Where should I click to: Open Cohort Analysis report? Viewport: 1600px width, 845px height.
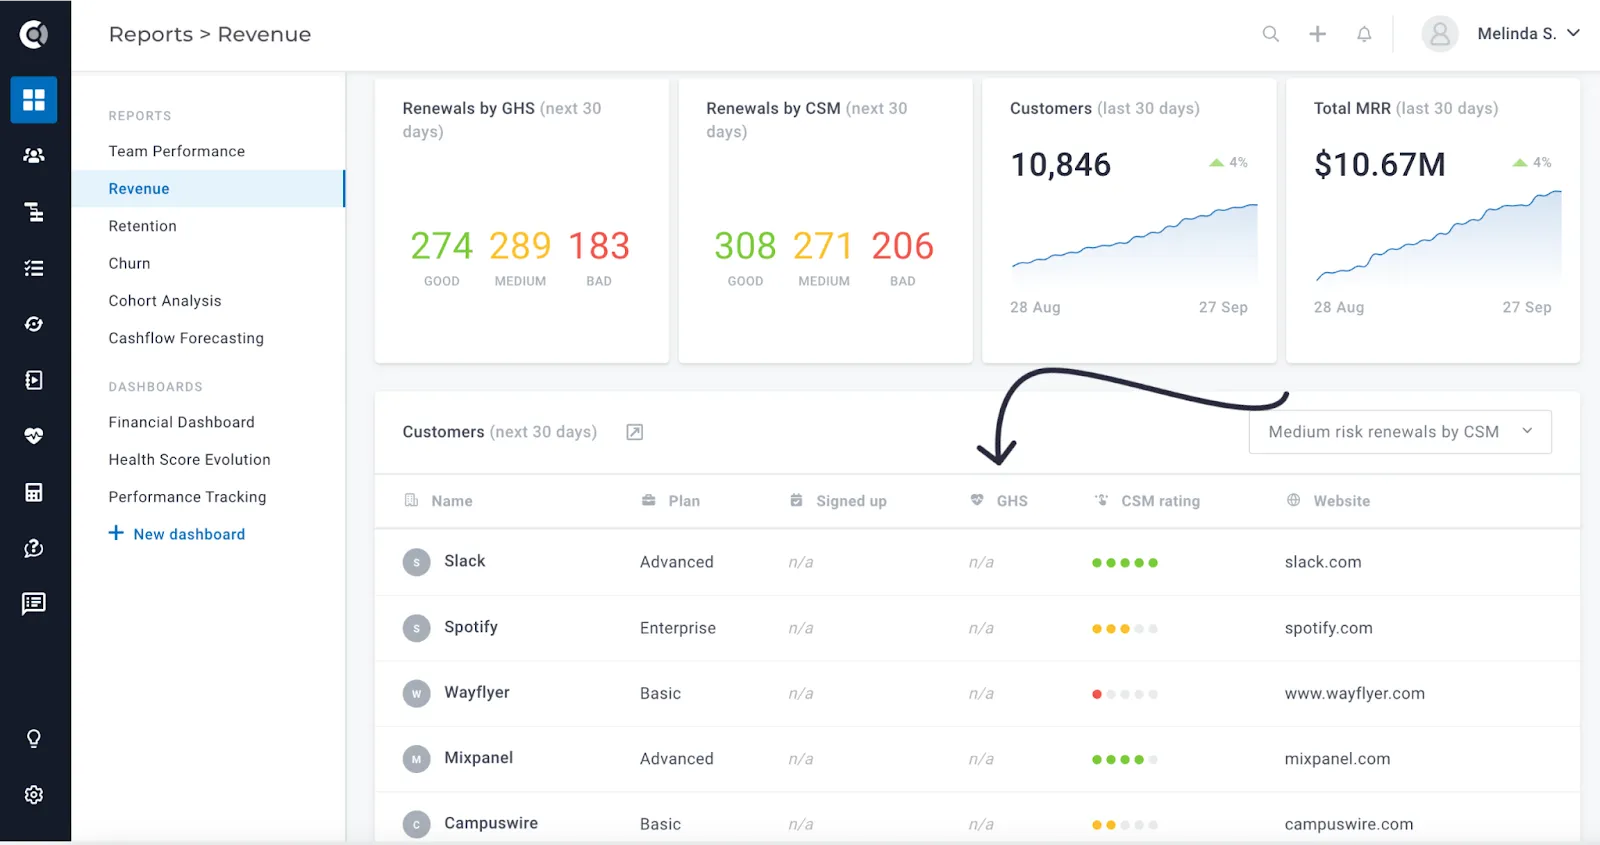(165, 301)
